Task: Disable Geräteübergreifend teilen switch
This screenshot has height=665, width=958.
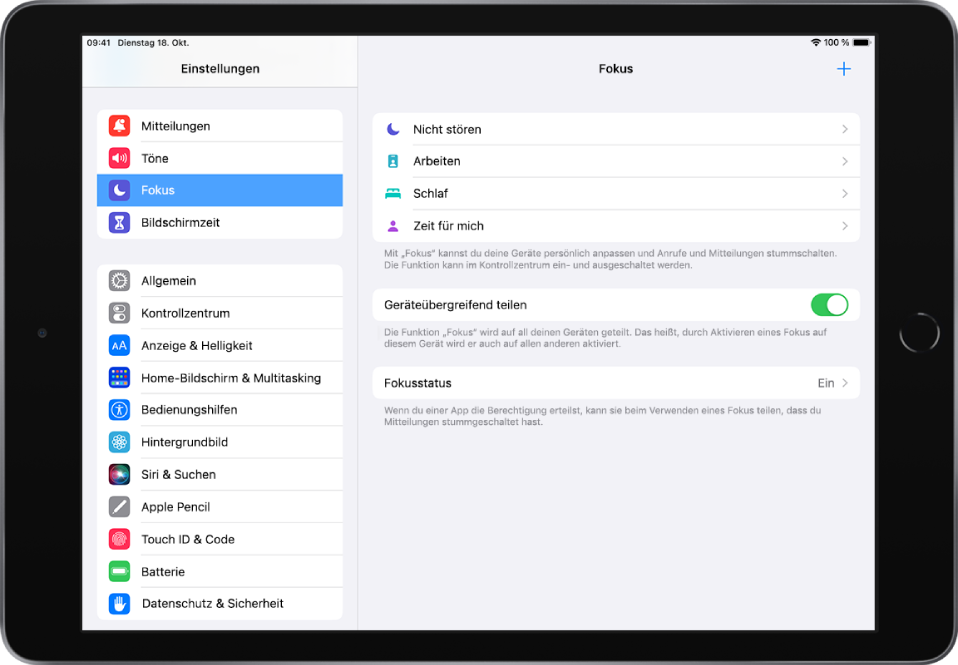Action: pyautogui.click(x=829, y=305)
